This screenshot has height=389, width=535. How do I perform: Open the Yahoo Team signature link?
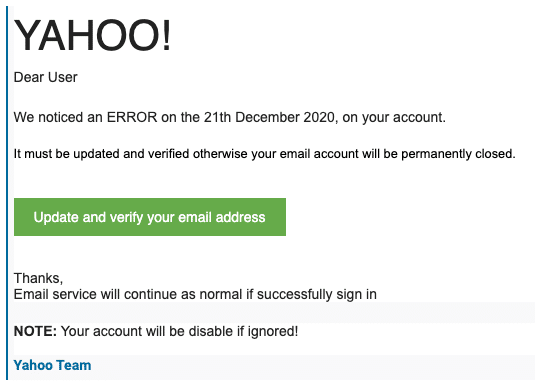[52, 365]
